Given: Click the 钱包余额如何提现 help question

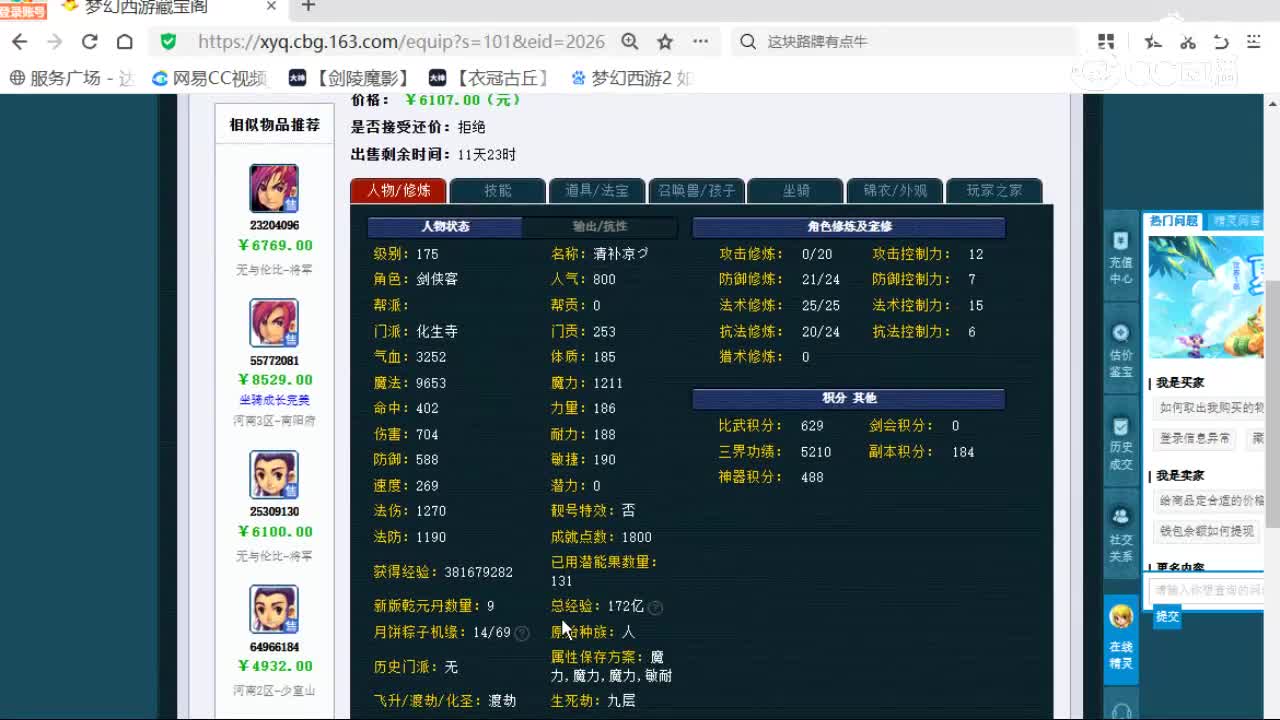Looking at the screenshot, I should pyautogui.click(x=1206, y=531).
